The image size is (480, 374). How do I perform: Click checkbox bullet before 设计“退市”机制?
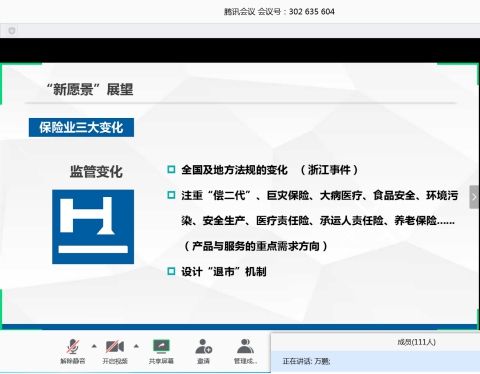pyautogui.click(x=171, y=271)
